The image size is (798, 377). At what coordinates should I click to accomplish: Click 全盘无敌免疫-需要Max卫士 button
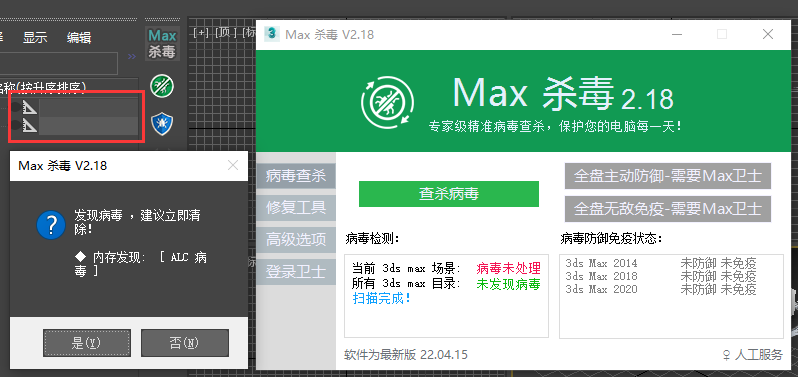[x=668, y=208]
